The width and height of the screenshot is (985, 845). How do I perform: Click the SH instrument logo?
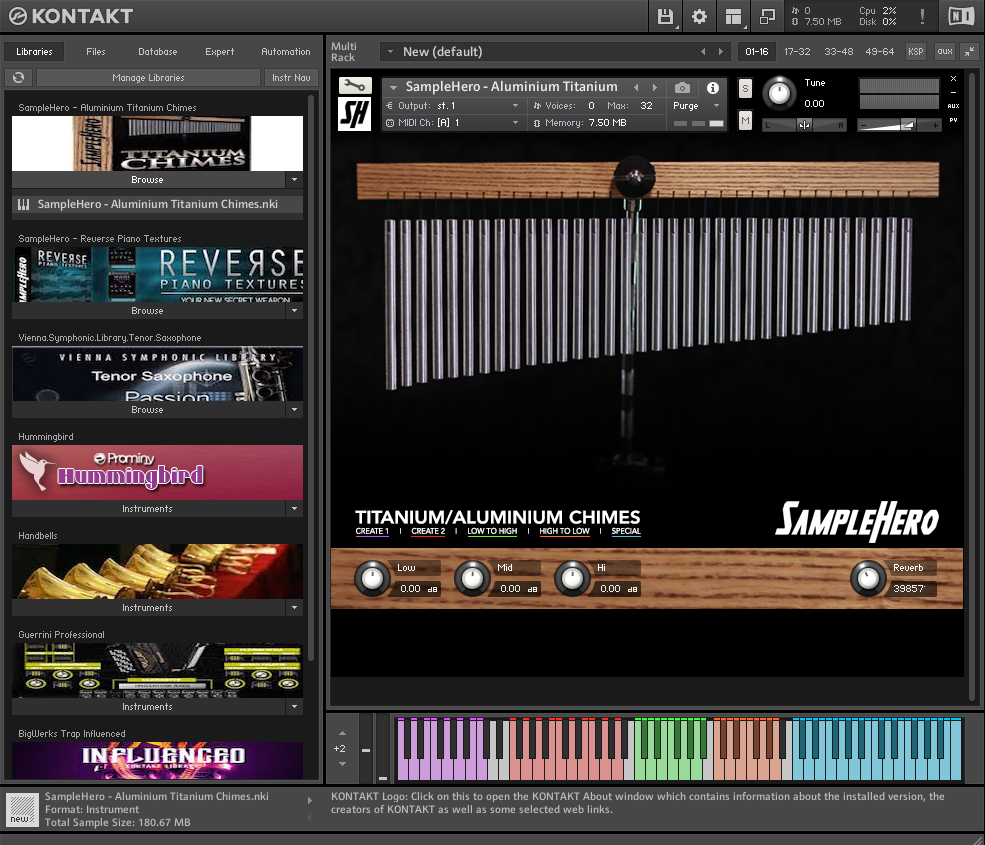pos(355,114)
